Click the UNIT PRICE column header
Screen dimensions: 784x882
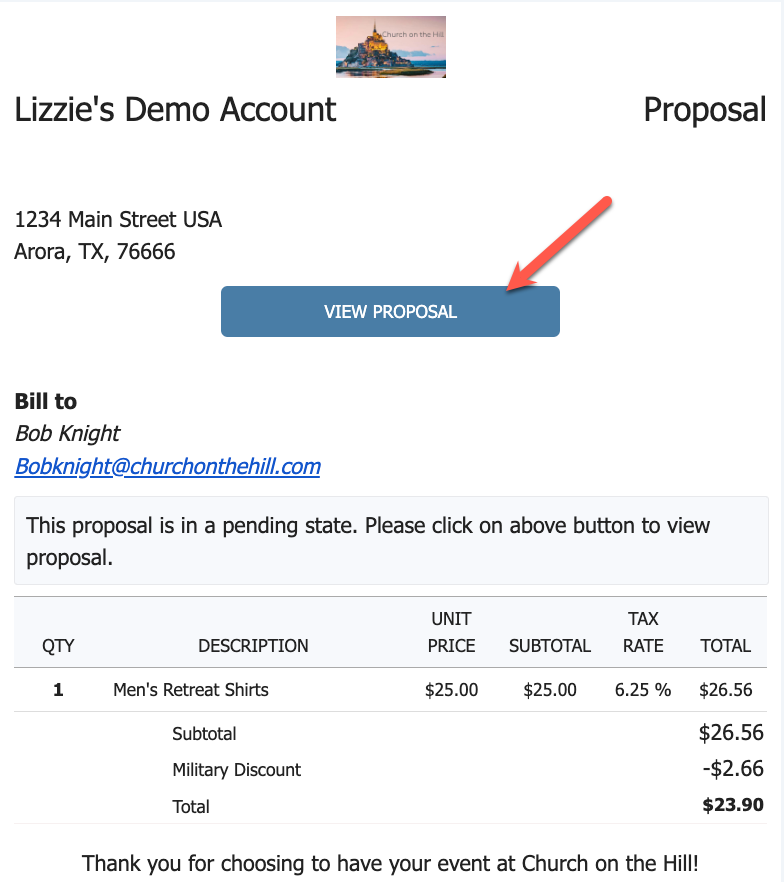(451, 632)
